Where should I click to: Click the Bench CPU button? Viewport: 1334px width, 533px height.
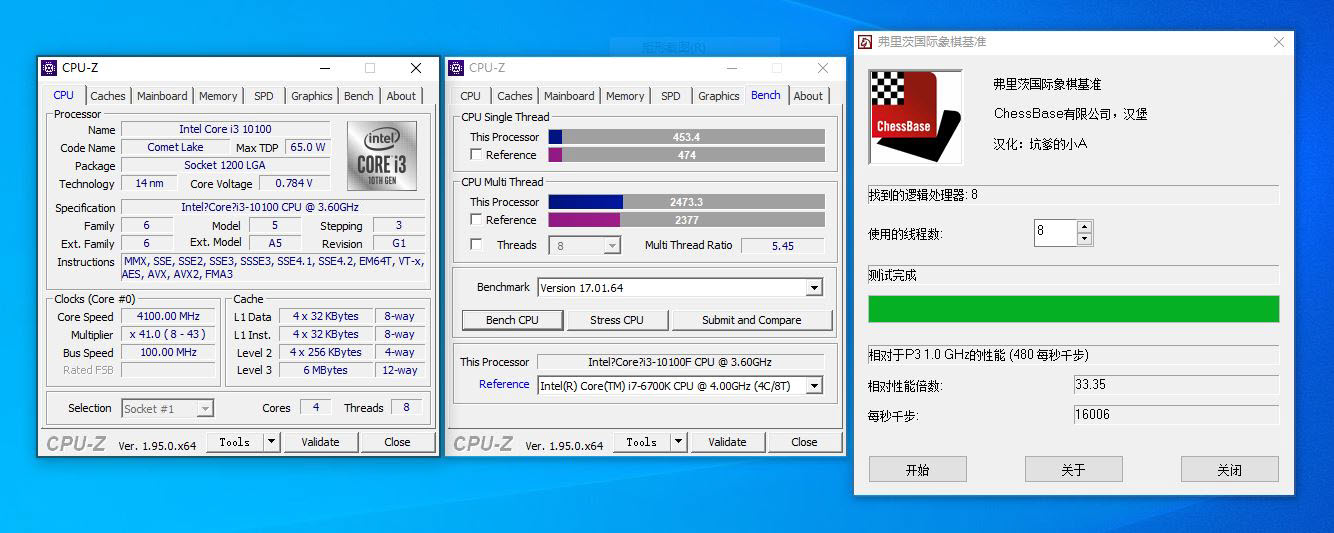[x=512, y=320]
